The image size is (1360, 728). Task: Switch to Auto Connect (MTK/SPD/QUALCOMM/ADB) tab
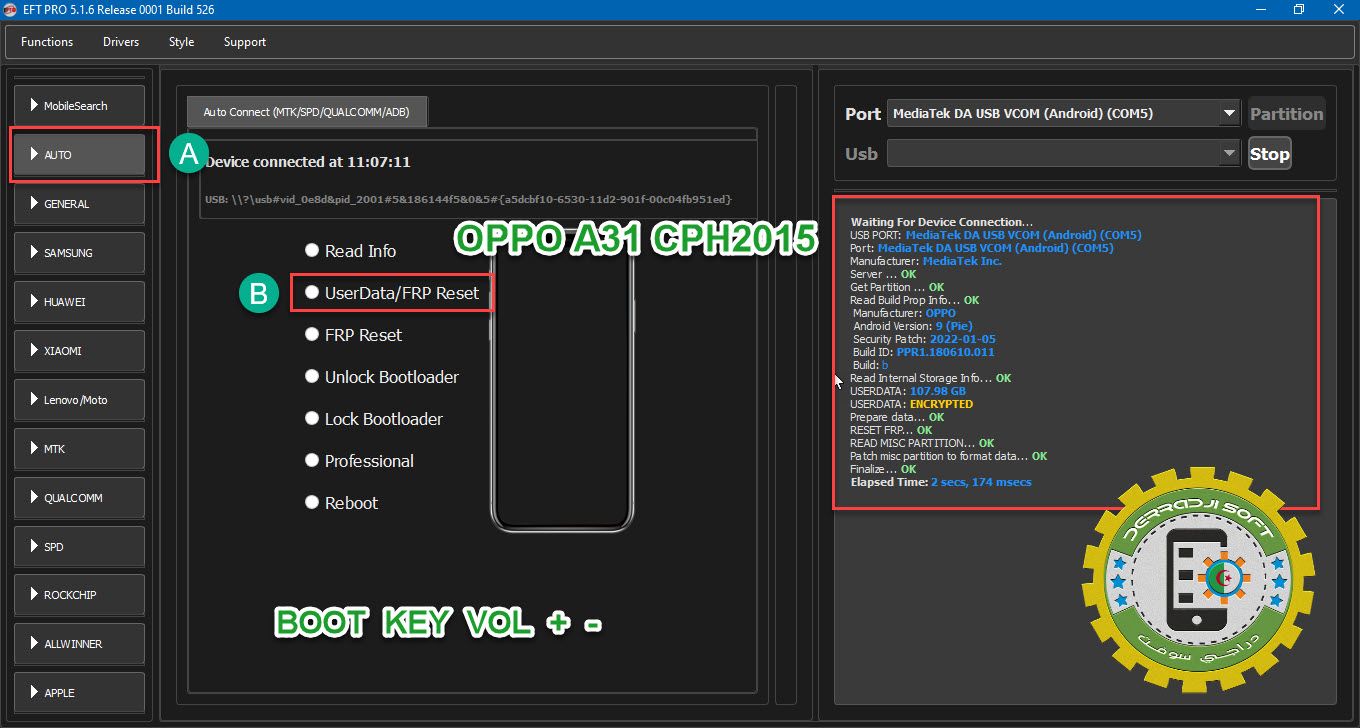pyautogui.click(x=307, y=112)
